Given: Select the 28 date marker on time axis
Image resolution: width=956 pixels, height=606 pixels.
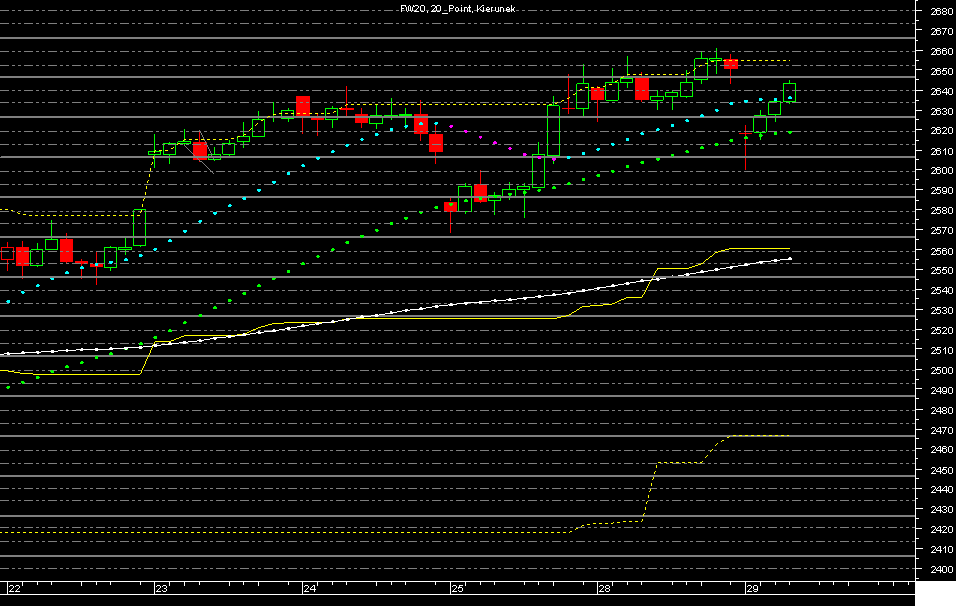Looking at the screenshot, I should coord(605,588).
